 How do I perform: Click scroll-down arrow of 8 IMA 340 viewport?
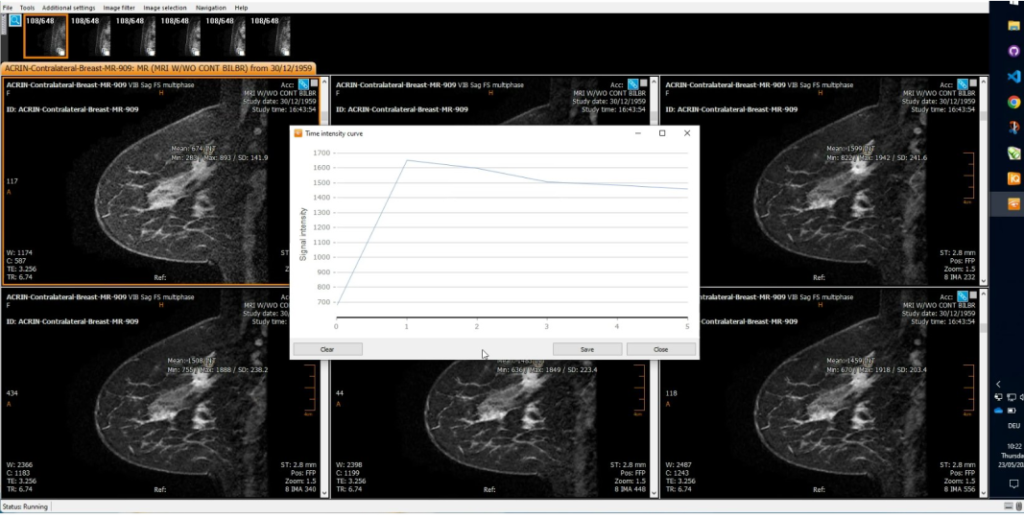tap(324, 494)
